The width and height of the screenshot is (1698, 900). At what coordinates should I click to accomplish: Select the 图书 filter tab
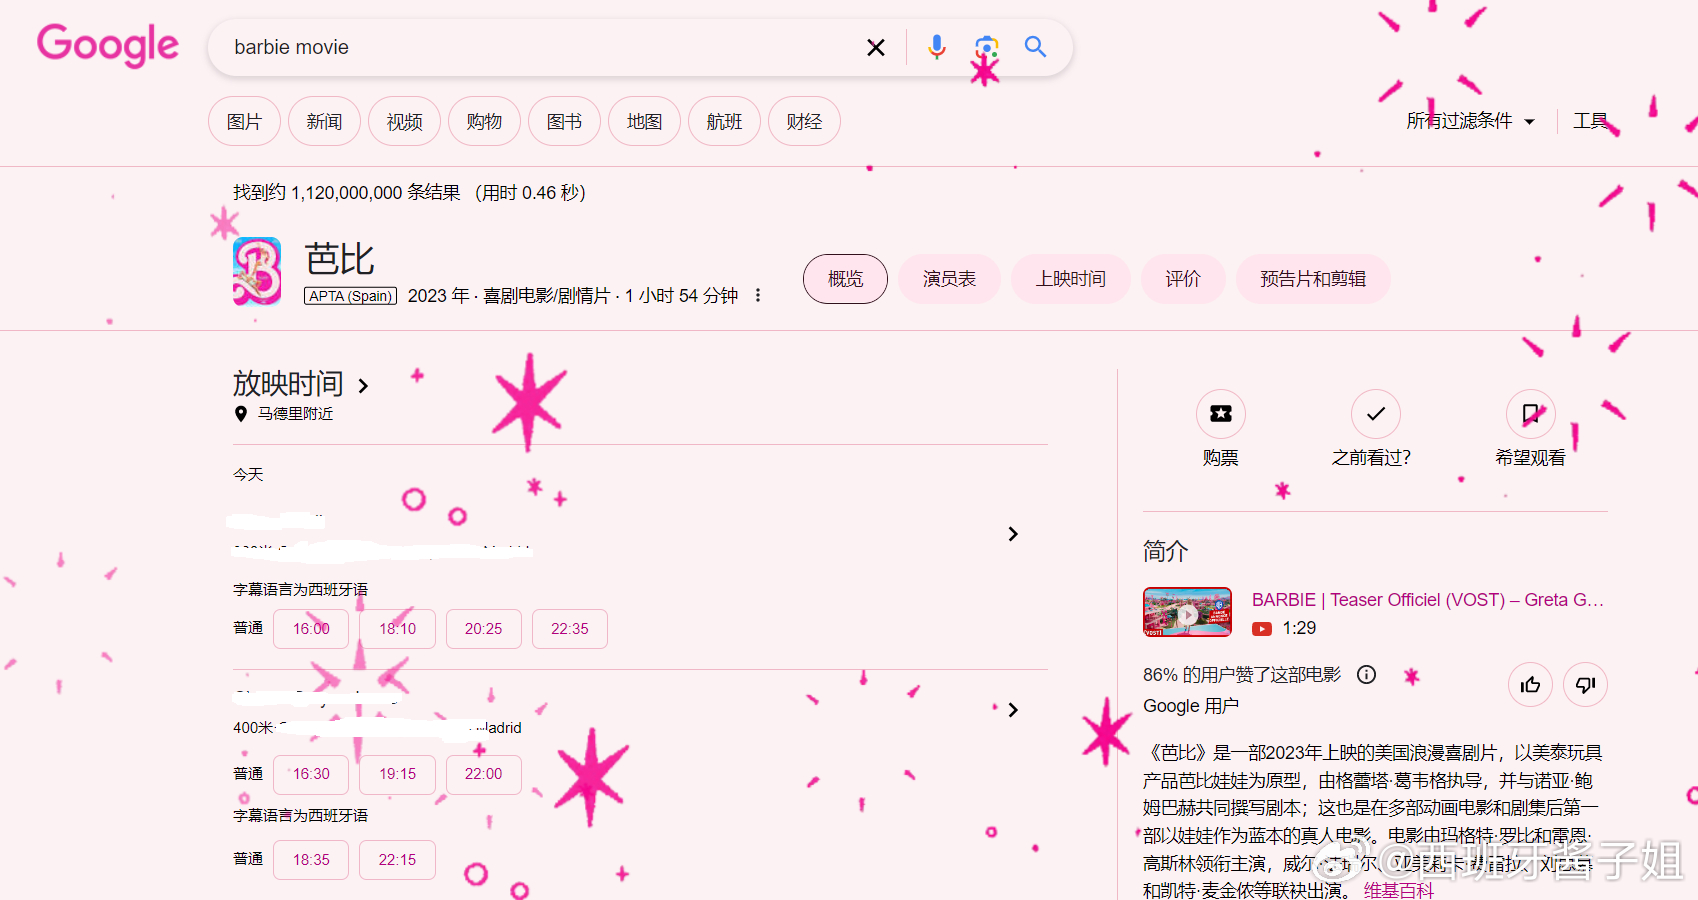pyautogui.click(x=564, y=121)
